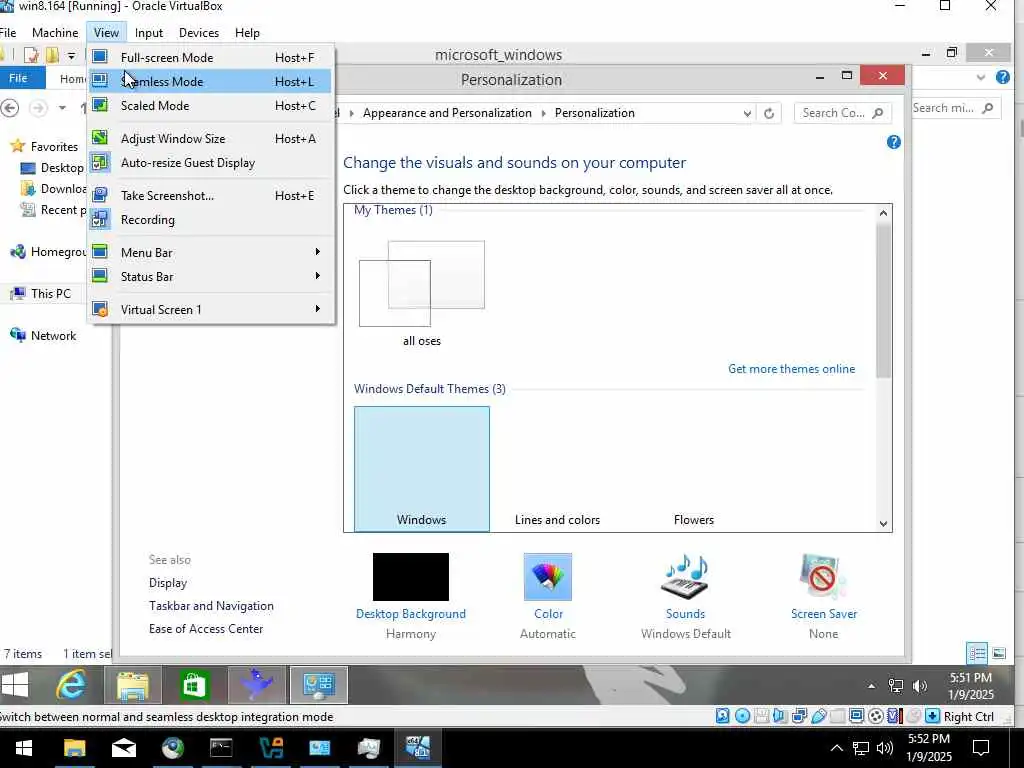Open the Ease of Access Center link
Viewport: 1024px width, 768px height.
click(206, 629)
